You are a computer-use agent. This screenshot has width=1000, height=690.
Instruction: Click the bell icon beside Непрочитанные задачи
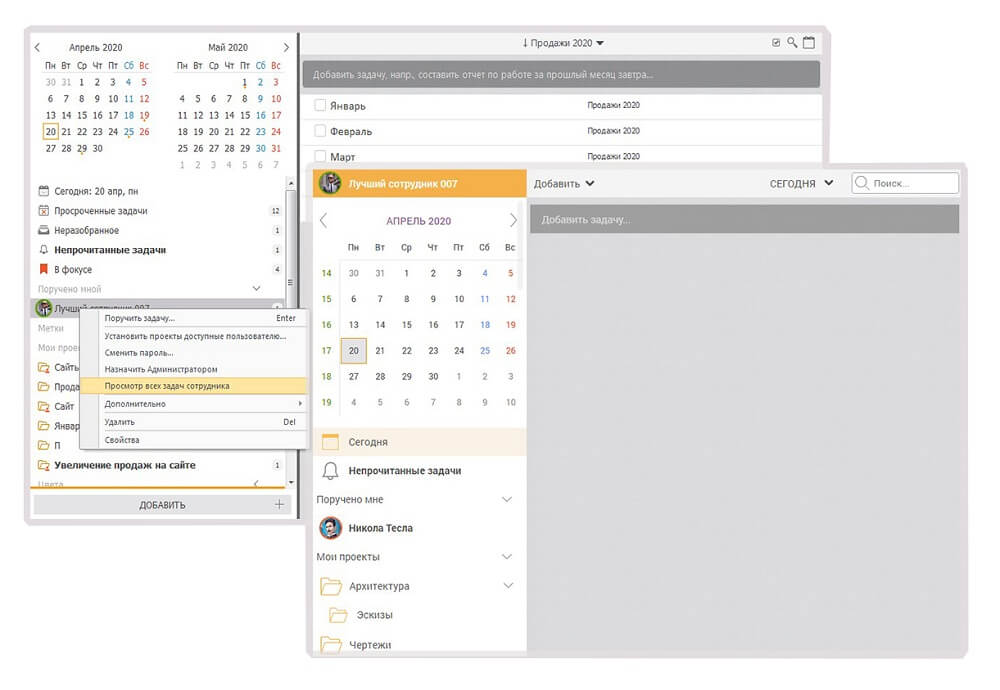(330, 471)
